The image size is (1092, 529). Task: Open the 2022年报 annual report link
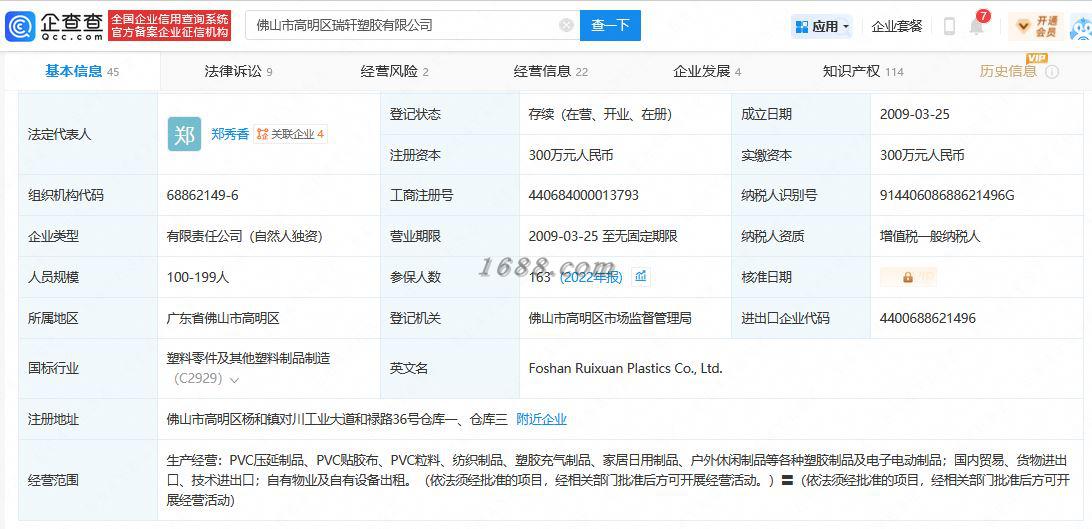point(591,277)
